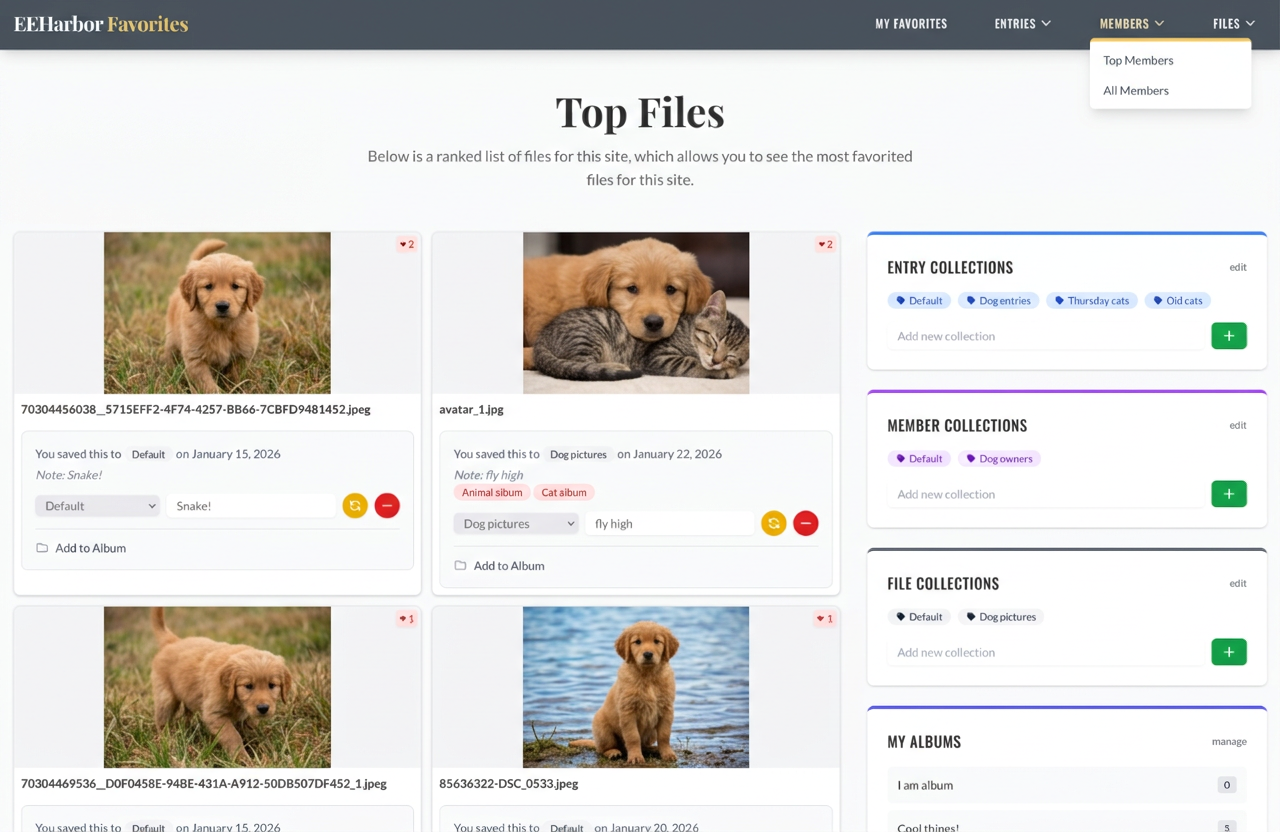Click manage next to My Albums

[1229, 741]
